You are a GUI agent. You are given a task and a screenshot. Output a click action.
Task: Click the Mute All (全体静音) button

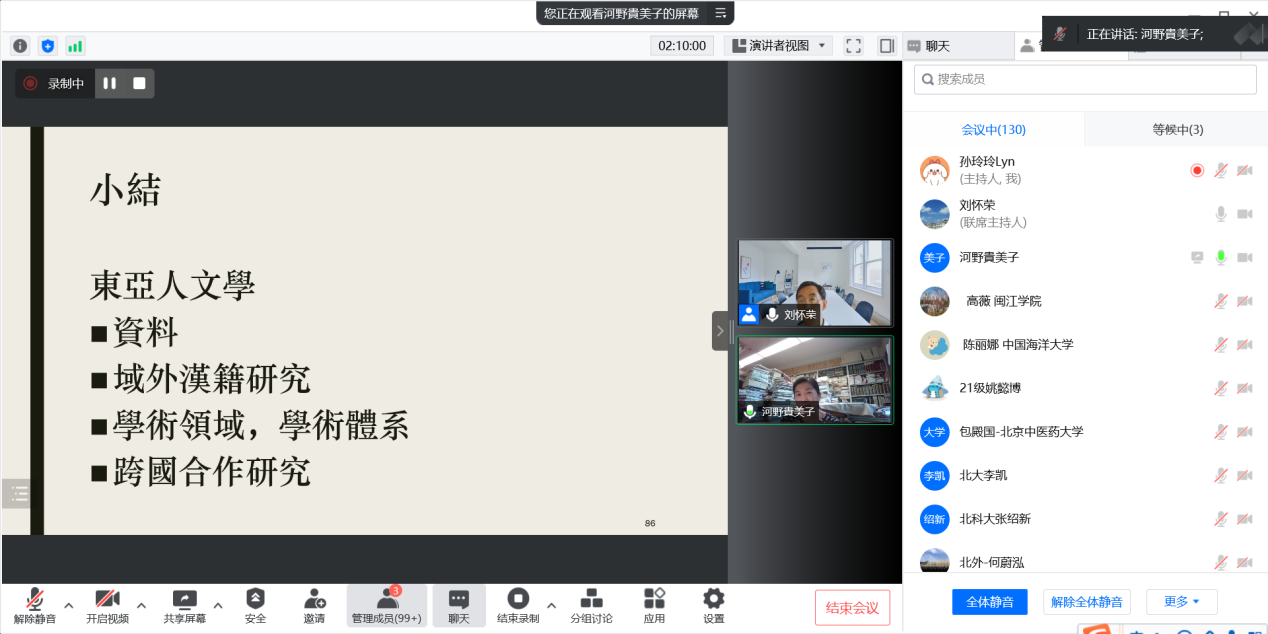point(989,602)
